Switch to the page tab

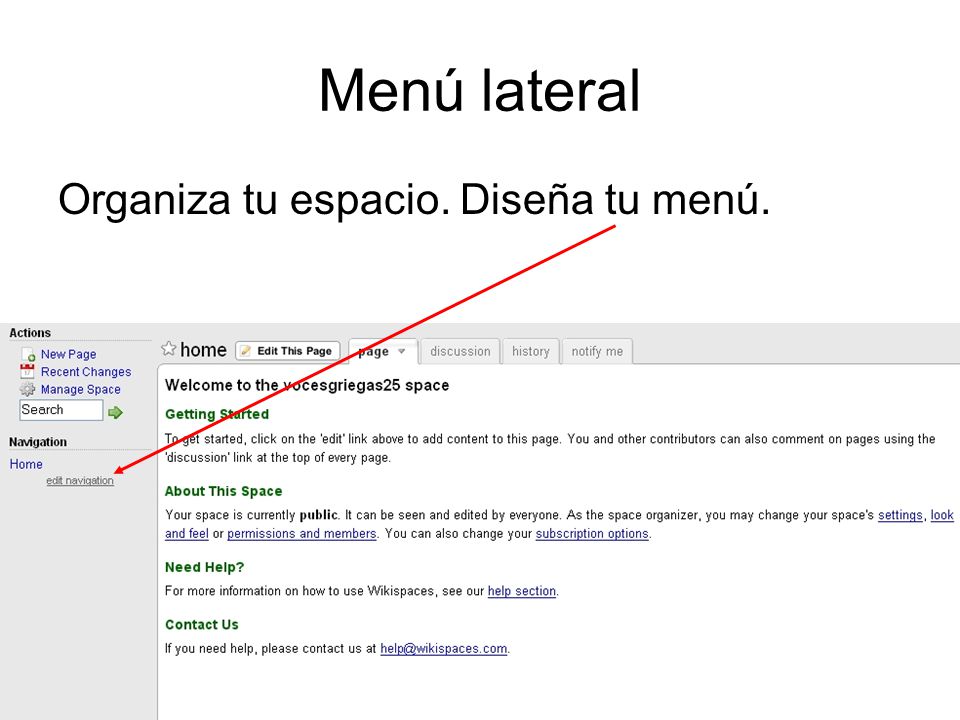pyautogui.click(x=383, y=351)
